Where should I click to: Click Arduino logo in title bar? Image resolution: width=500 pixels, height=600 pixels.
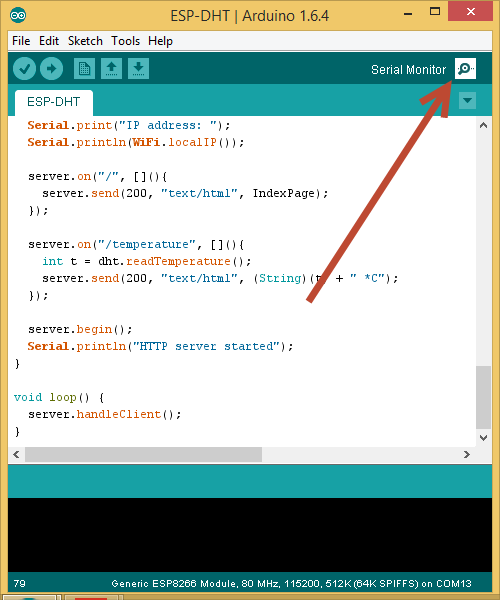pyautogui.click(x=18, y=15)
